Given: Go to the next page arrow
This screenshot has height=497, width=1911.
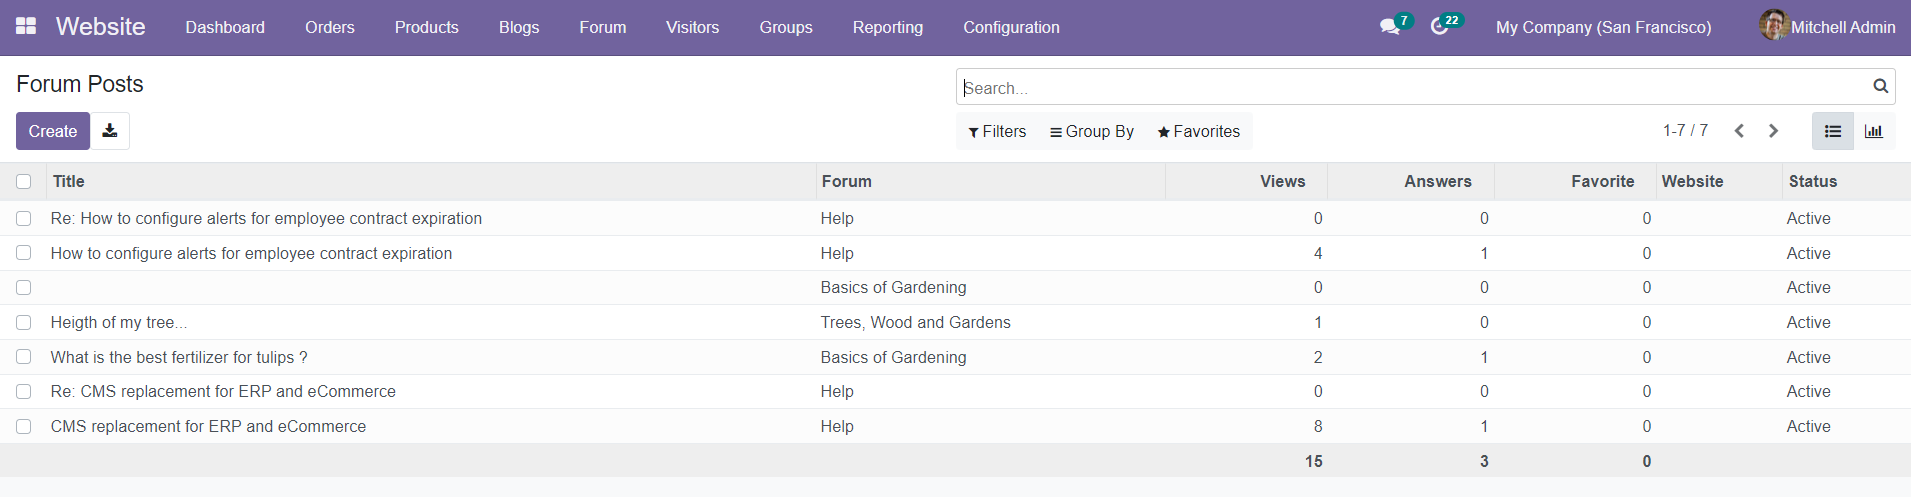Looking at the screenshot, I should [x=1773, y=131].
